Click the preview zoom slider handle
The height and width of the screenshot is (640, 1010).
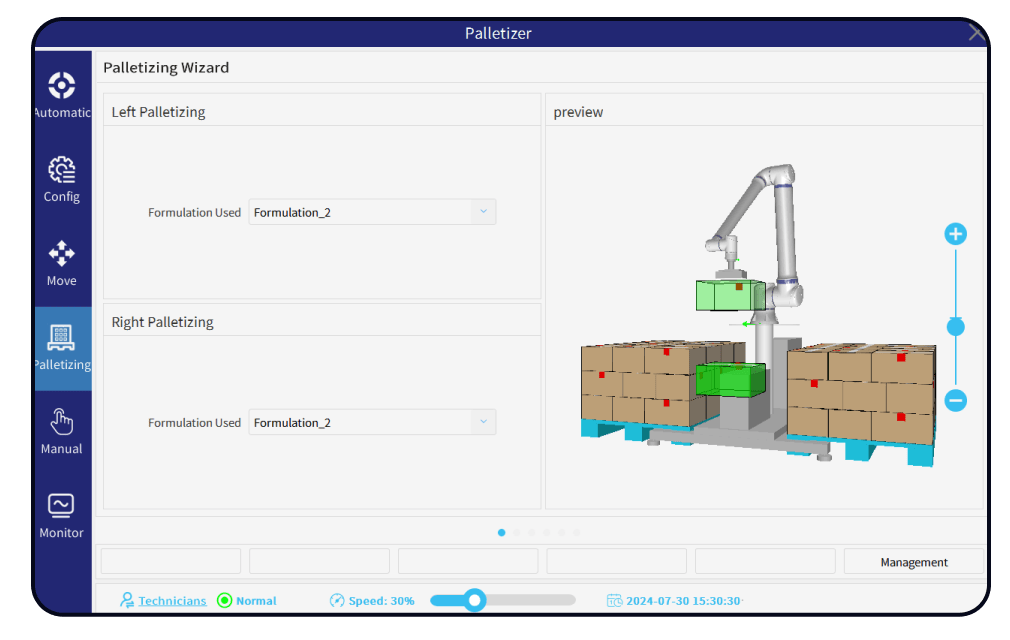(955, 327)
